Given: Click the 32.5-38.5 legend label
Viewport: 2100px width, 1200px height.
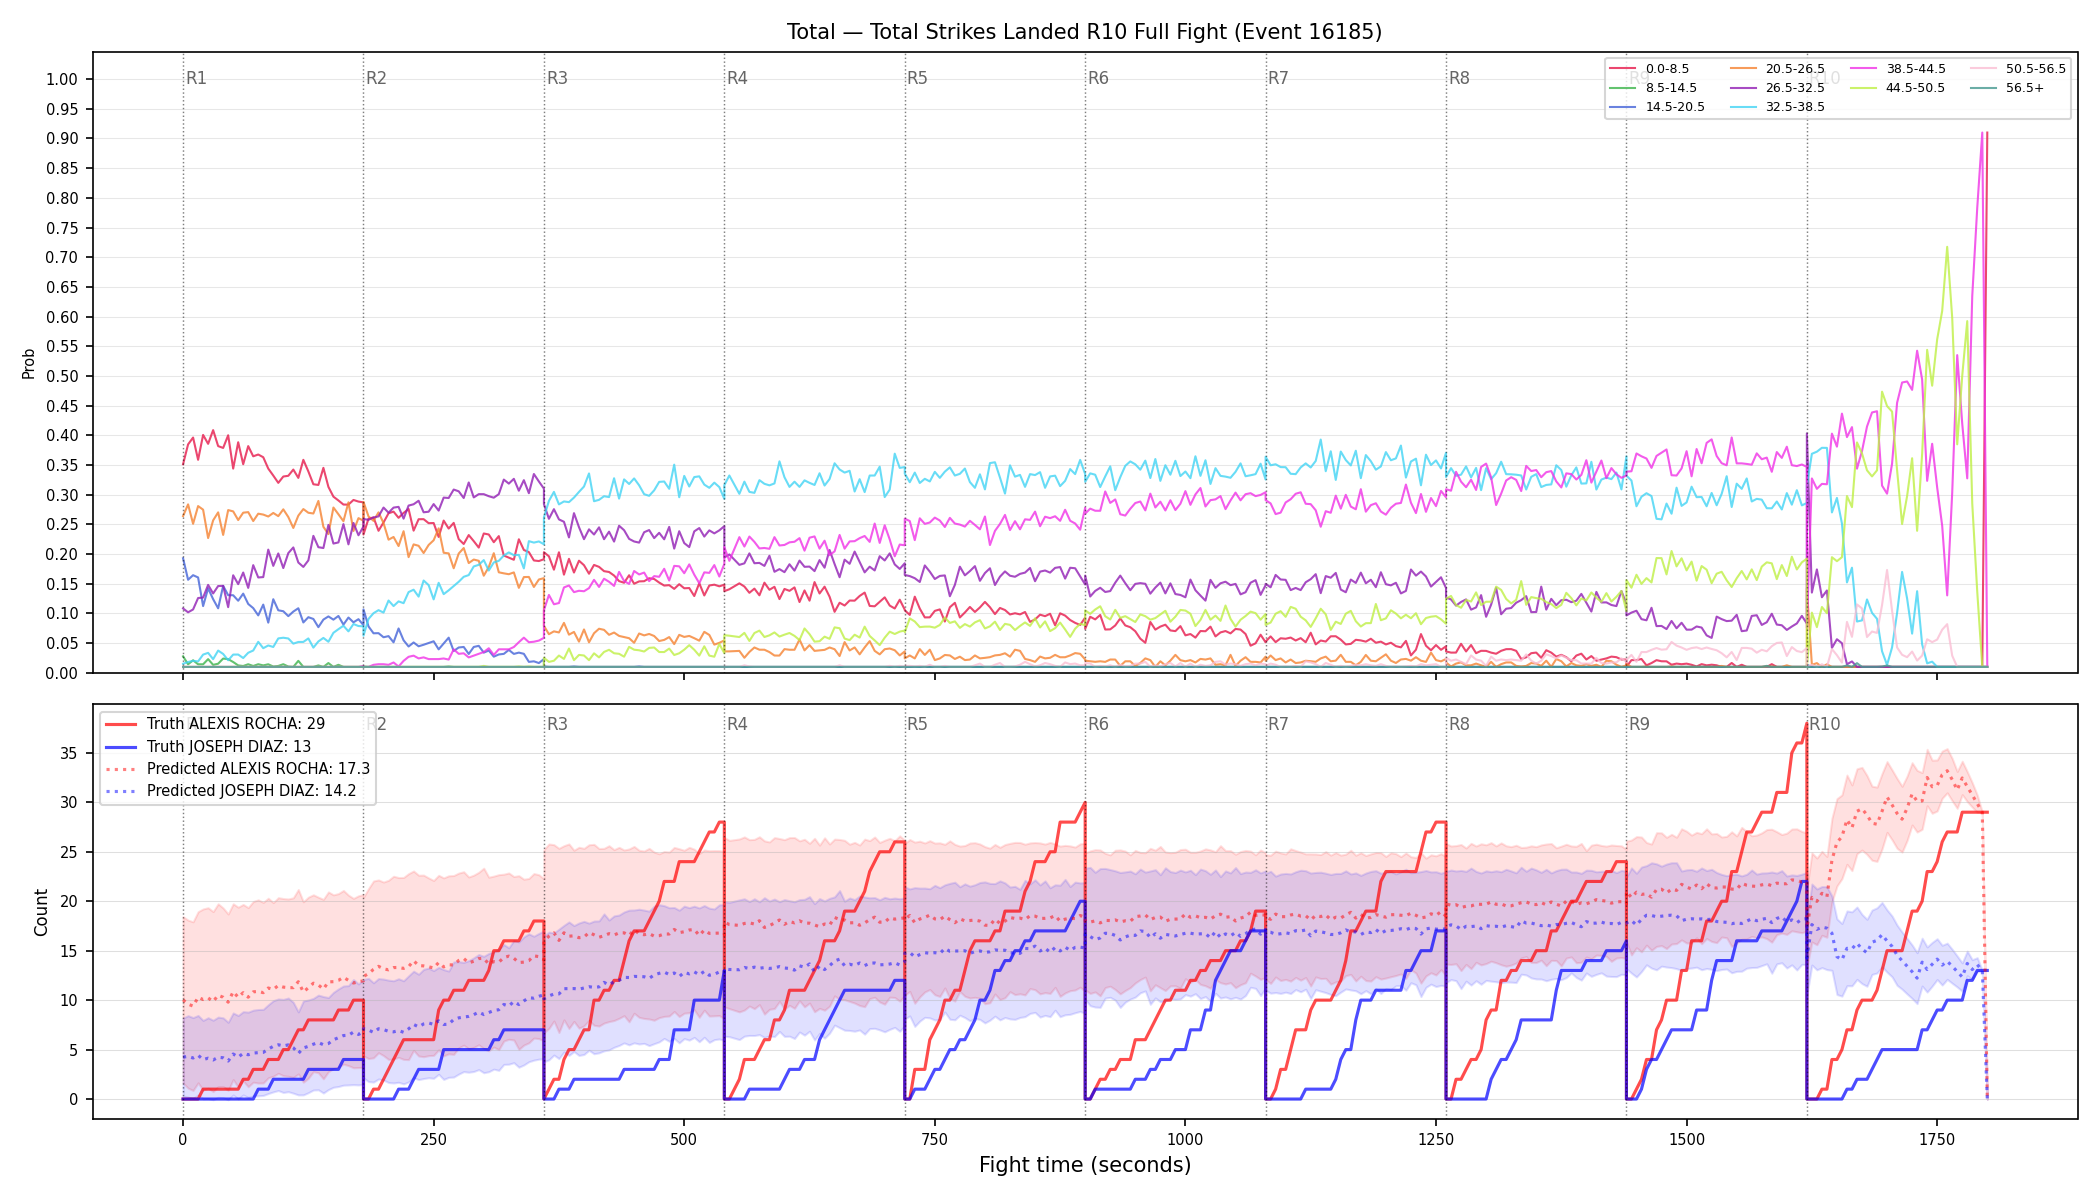Looking at the screenshot, I should (1795, 107).
